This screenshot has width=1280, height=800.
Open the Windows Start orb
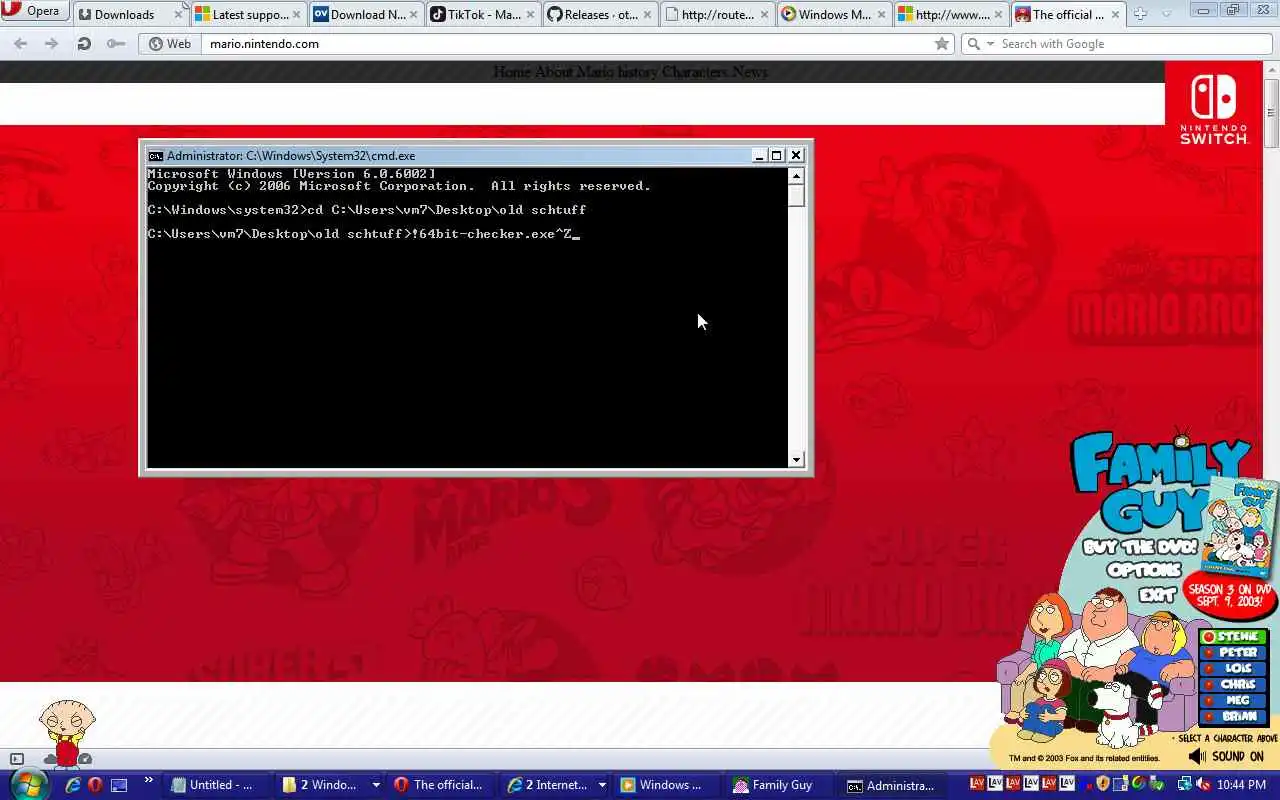28,785
